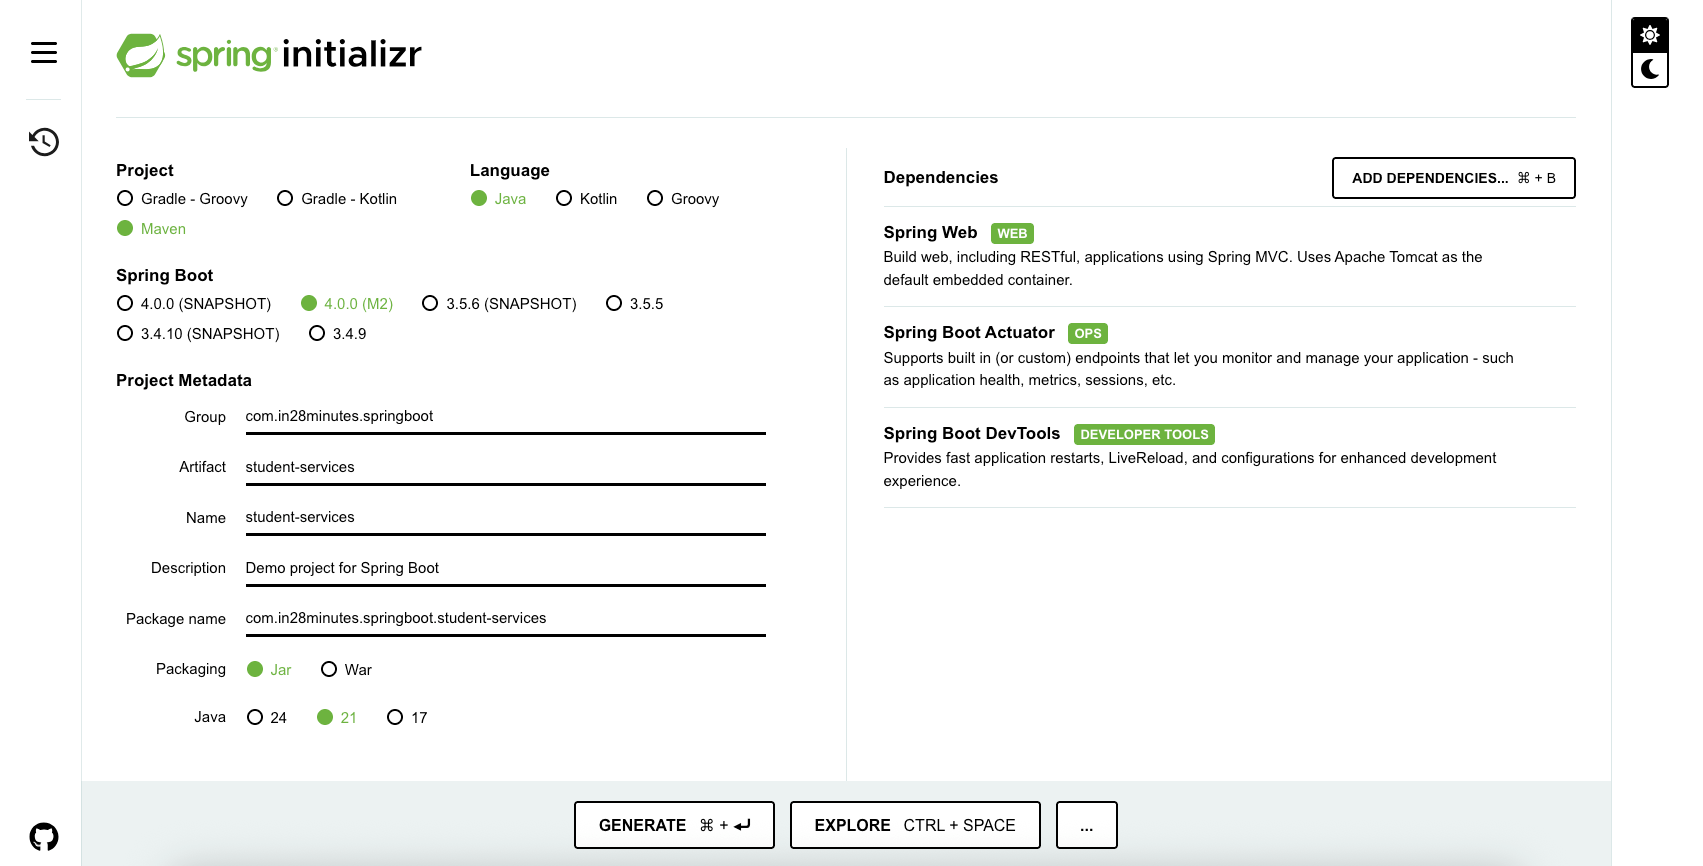This screenshot has height=866, width=1703.
Task: Click the Spring leaf logo
Action: coord(141,55)
